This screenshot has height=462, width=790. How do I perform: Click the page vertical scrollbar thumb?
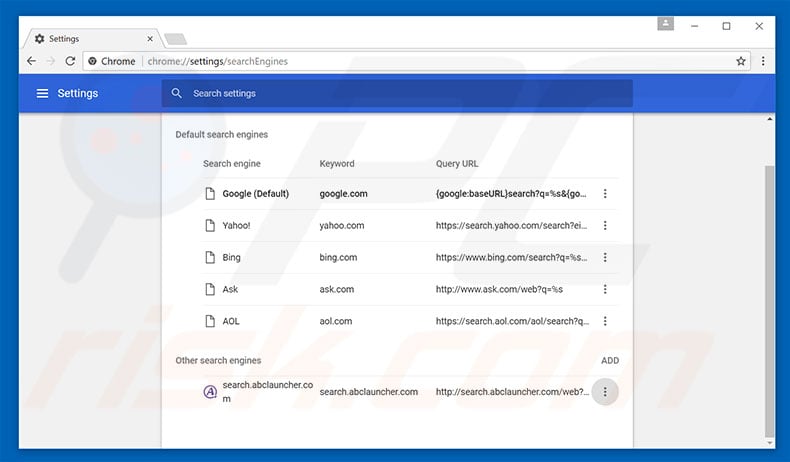coord(769,301)
